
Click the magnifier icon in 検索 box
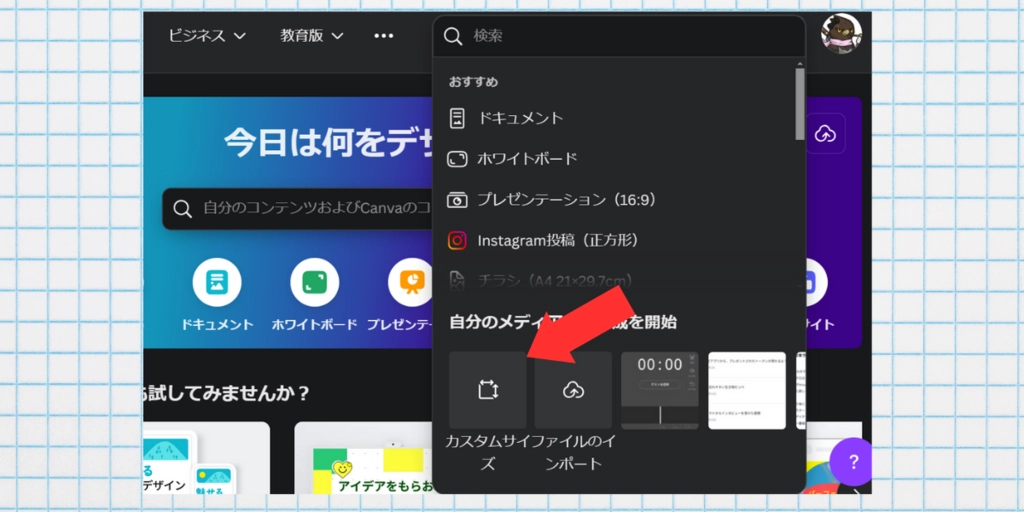click(x=453, y=36)
